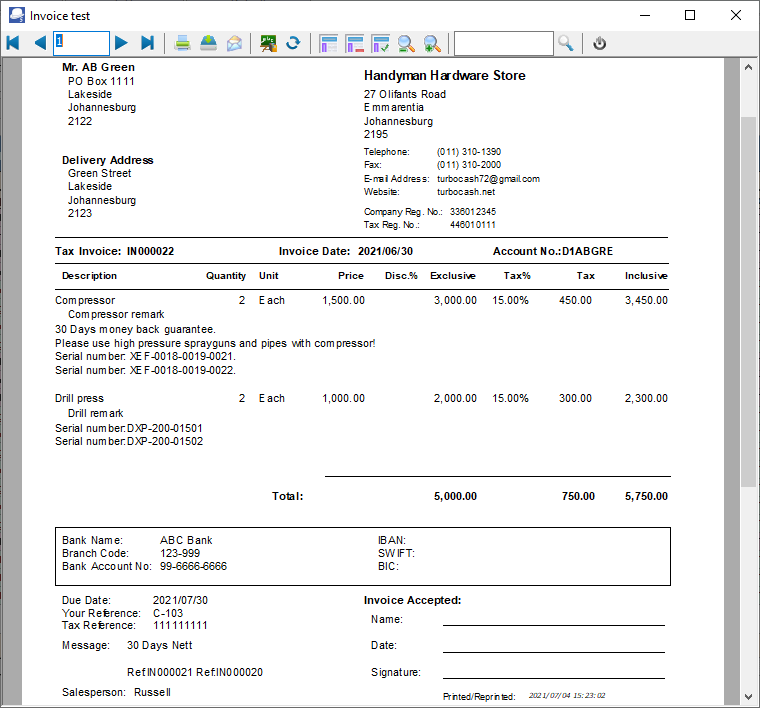Screen dimensions: 760x708
Task: Click the search text field
Action: [x=503, y=43]
